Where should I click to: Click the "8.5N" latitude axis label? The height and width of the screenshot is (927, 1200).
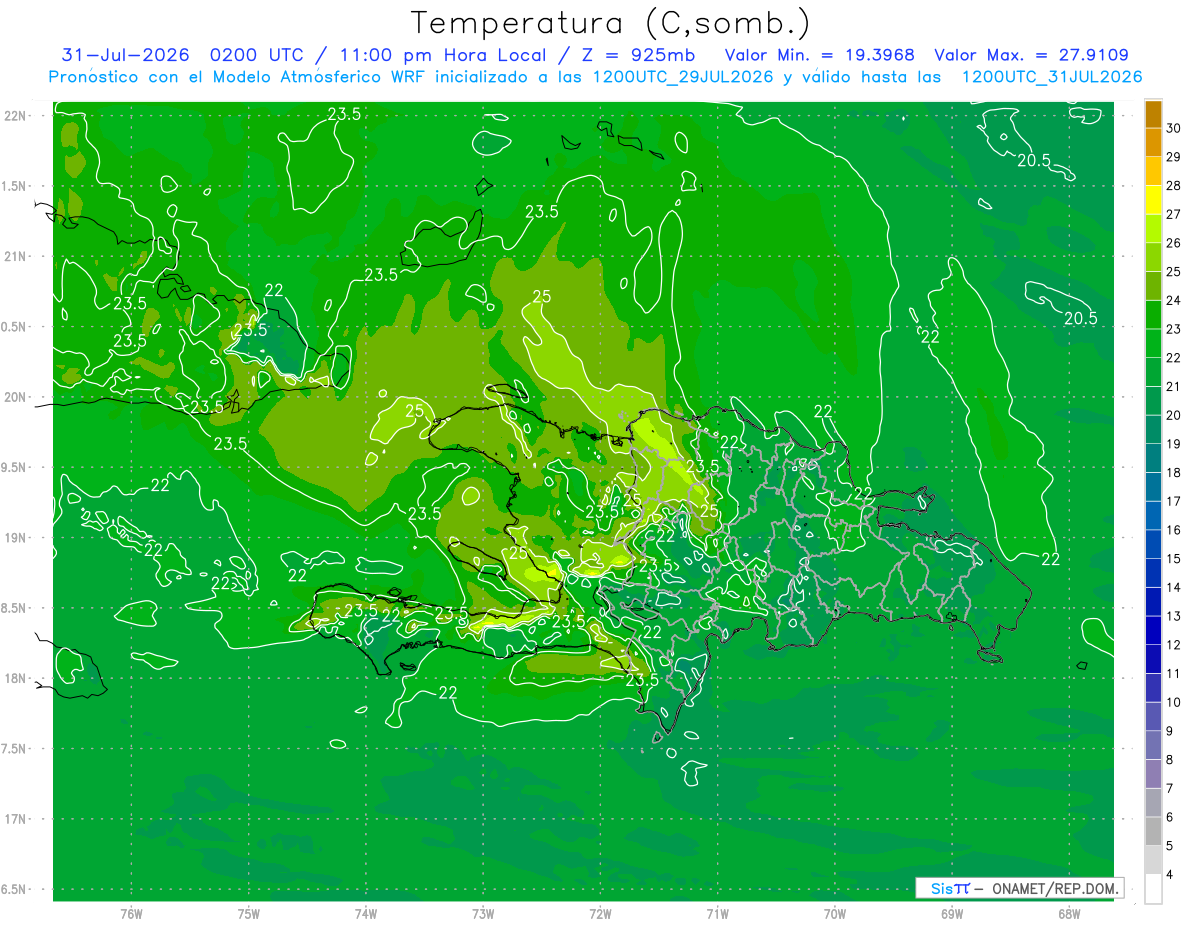[15, 608]
